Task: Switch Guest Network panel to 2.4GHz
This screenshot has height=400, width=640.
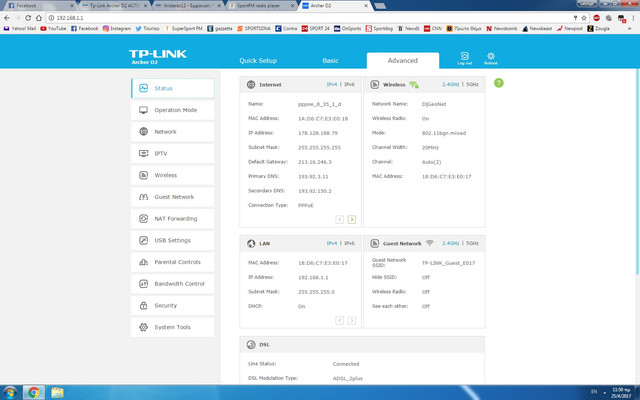Action: click(451, 243)
